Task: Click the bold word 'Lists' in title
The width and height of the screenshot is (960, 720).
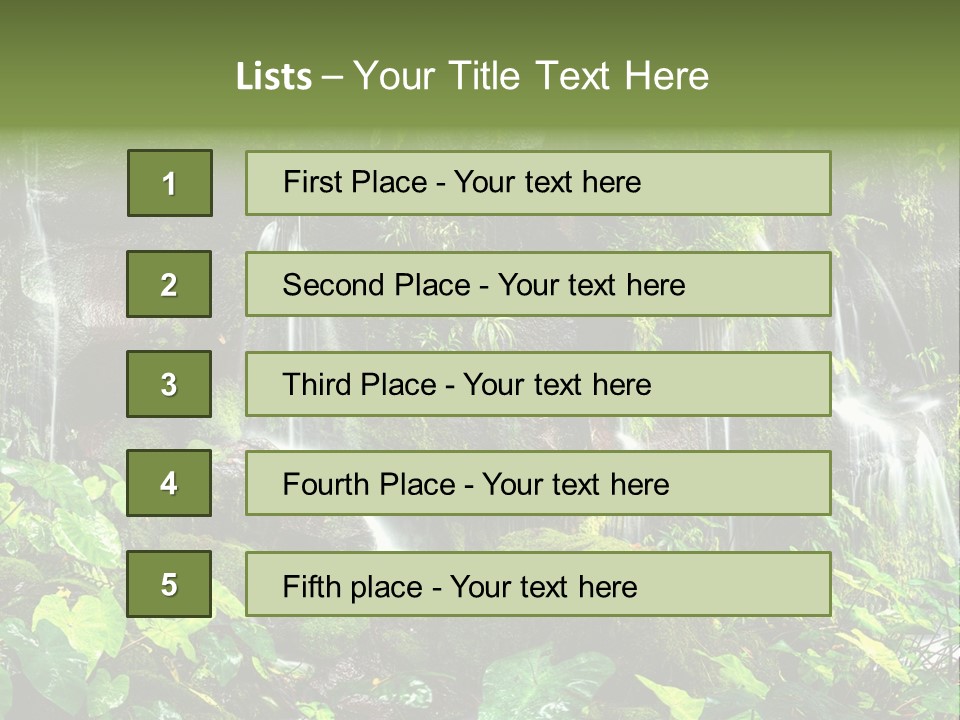Action: tap(274, 76)
